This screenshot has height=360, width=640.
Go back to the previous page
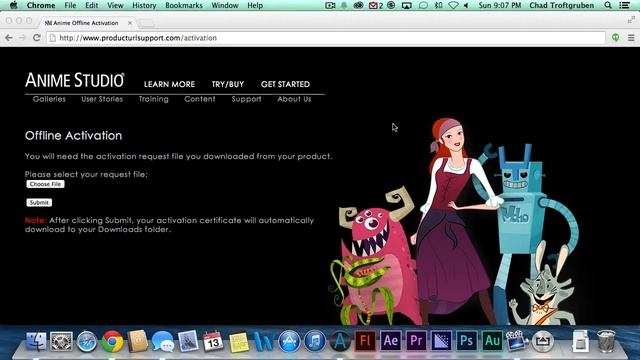coord(9,38)
